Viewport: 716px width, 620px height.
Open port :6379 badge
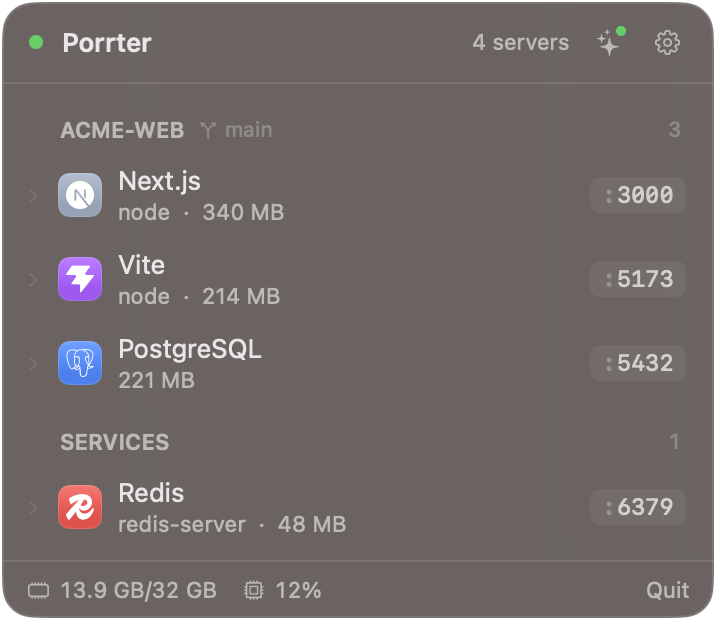638,507
